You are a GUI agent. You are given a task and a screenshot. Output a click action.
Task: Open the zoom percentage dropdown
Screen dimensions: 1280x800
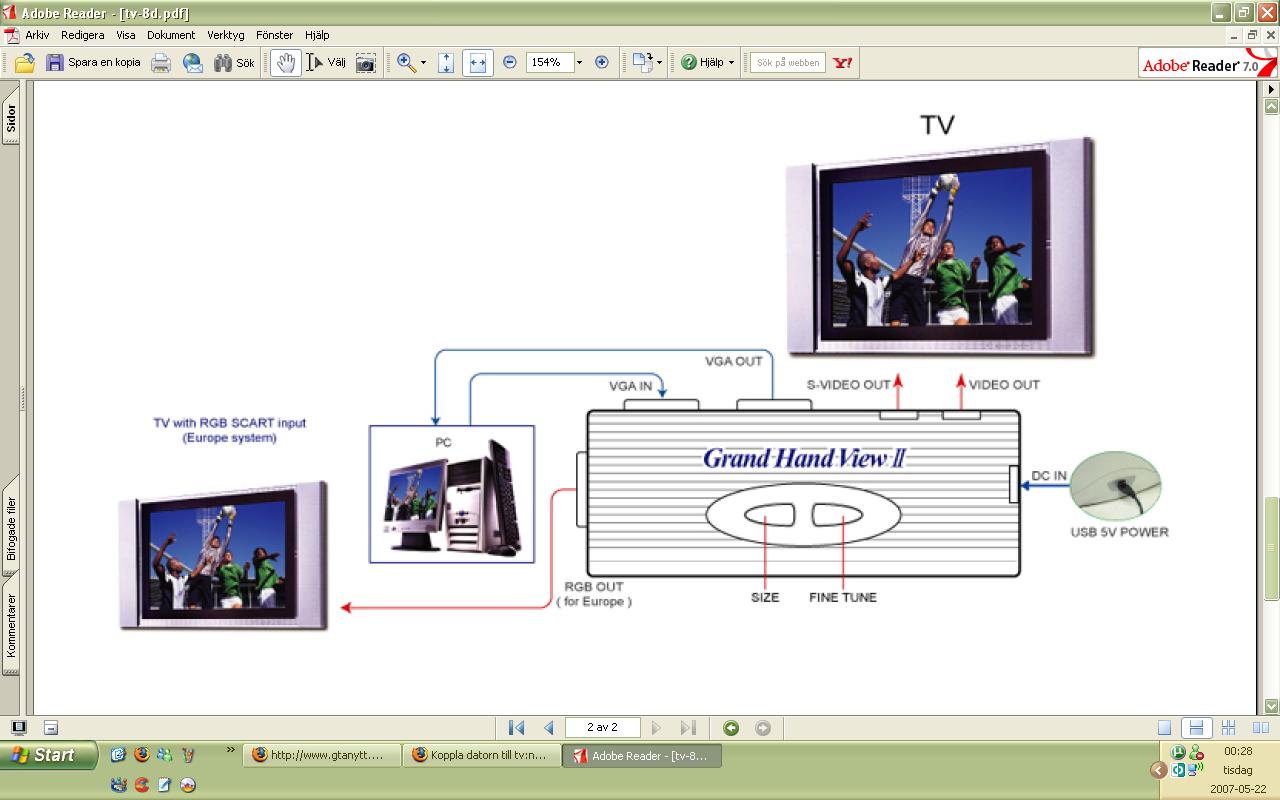pos(579,62)
